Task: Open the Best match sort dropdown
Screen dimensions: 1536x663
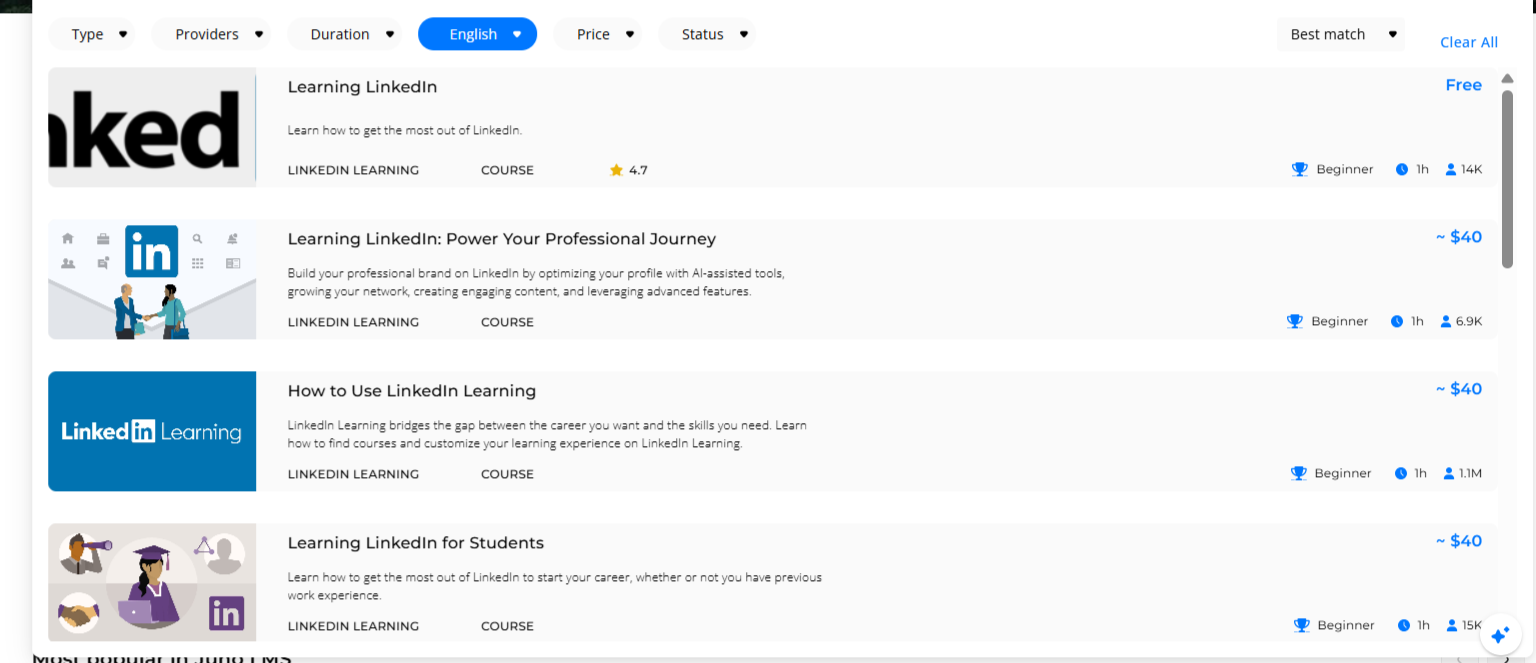Action: tap(1341, 34)
